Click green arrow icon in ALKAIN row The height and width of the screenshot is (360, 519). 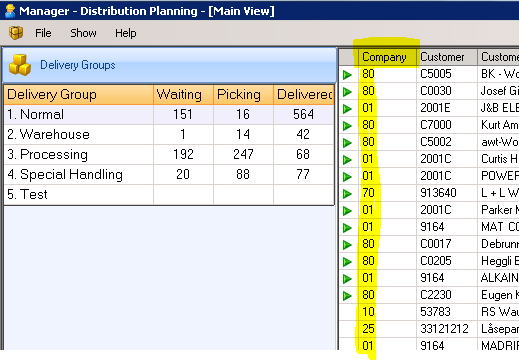[347, 278]
